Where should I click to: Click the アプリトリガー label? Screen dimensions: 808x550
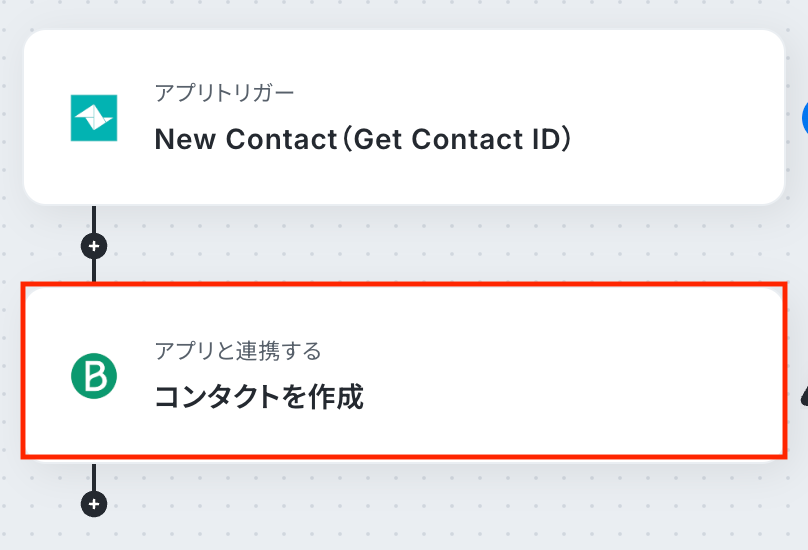[x=224, y=93]
